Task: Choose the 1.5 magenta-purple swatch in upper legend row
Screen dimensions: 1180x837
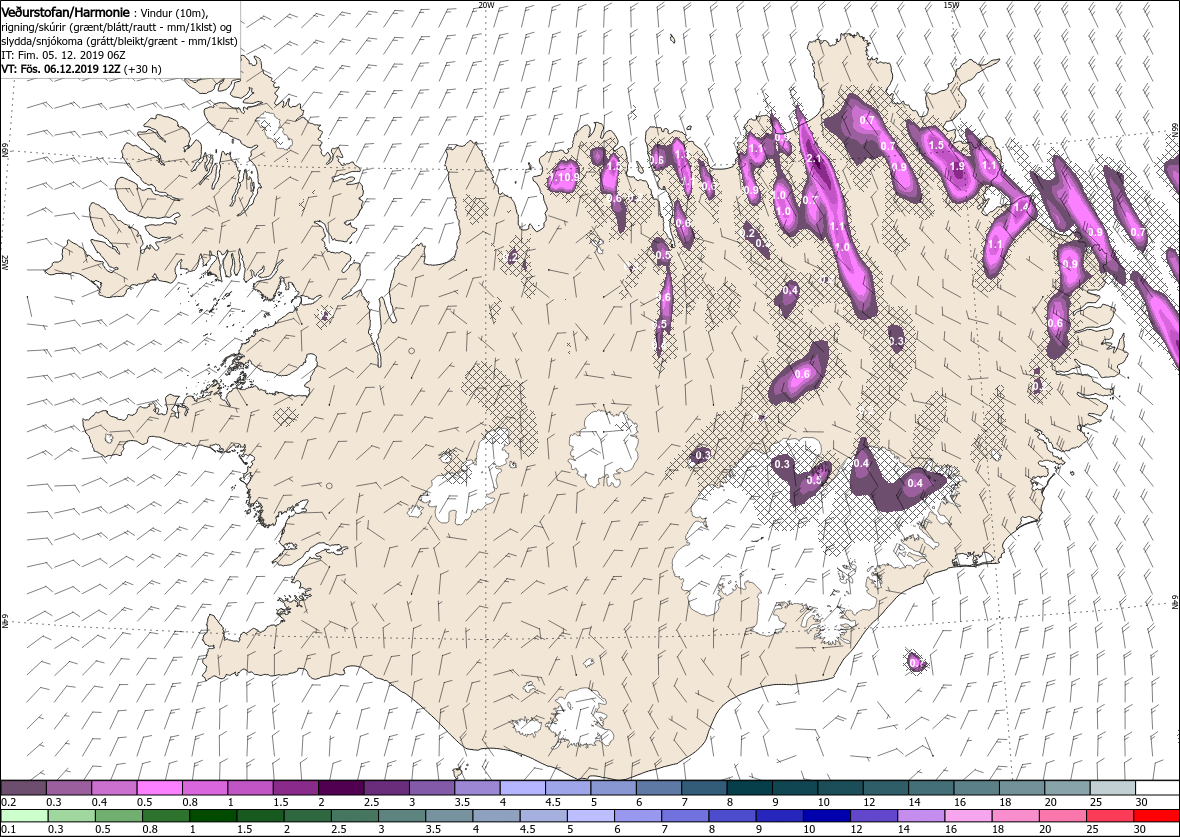Action: 296,788
